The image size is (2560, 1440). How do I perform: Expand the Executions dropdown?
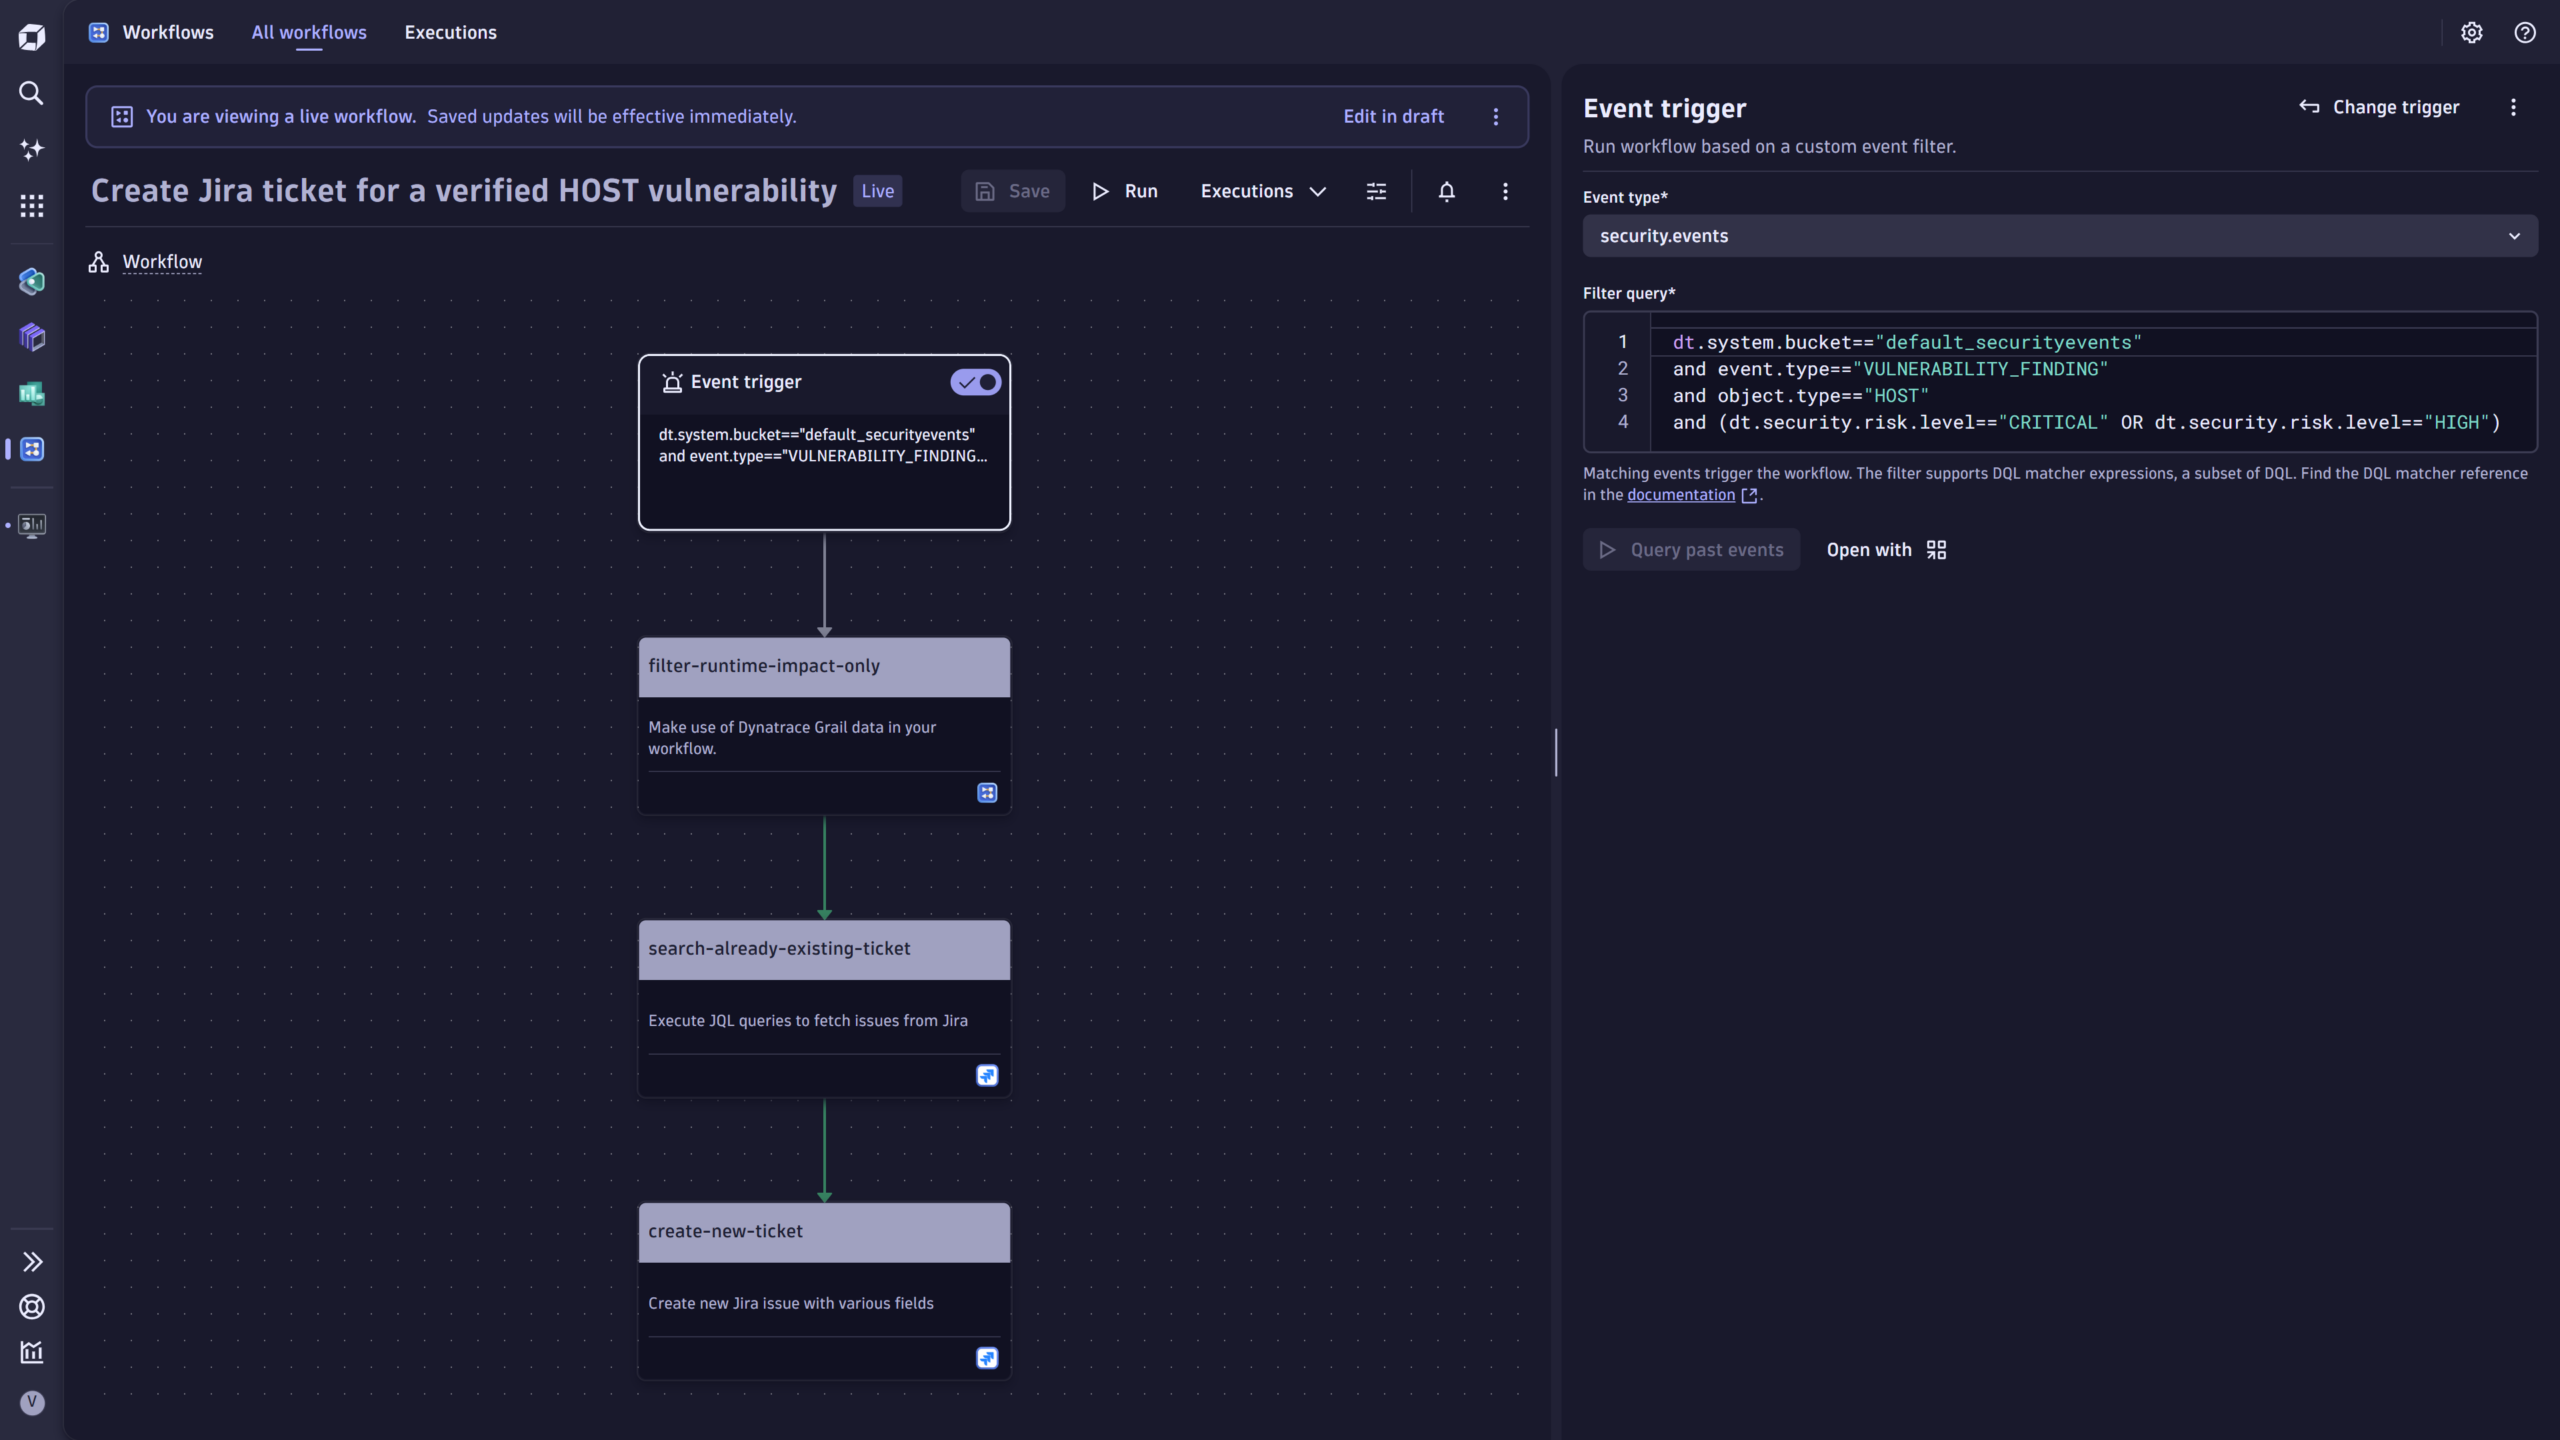[x=1262, y=191]
